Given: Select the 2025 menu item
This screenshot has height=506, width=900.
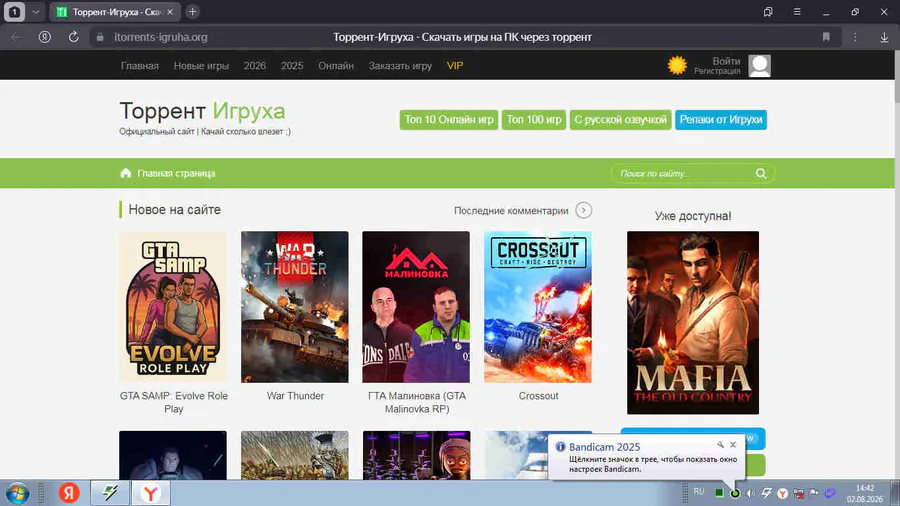Looking at the screenshot, I should click(x=292, y=65).
